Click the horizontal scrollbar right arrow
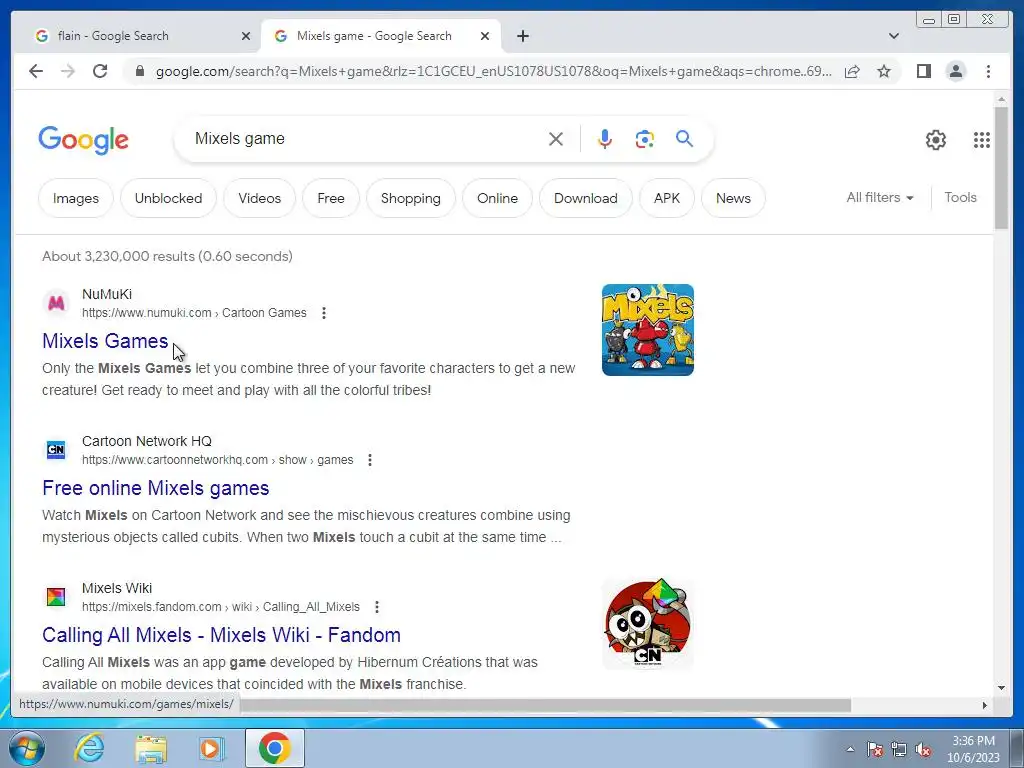 pos(985,705)
